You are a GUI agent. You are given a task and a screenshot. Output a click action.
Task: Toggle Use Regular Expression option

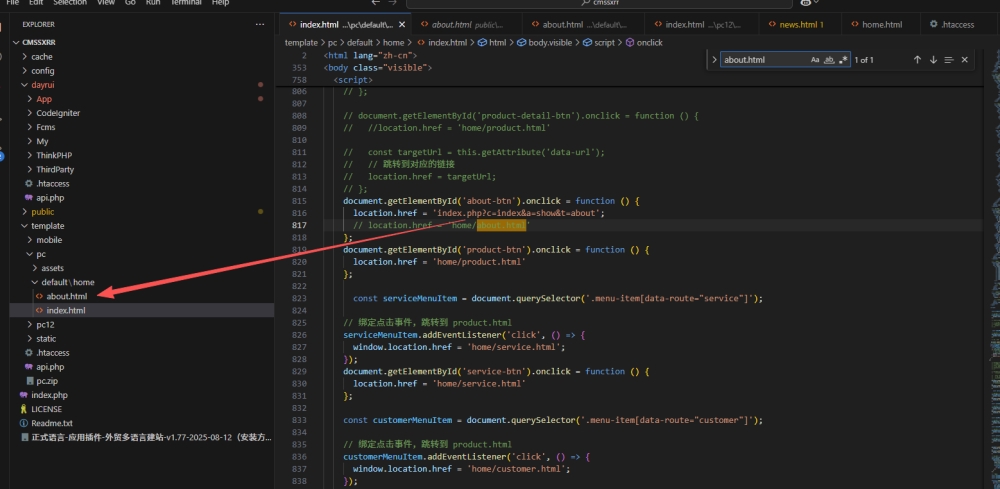coord(843,60)
